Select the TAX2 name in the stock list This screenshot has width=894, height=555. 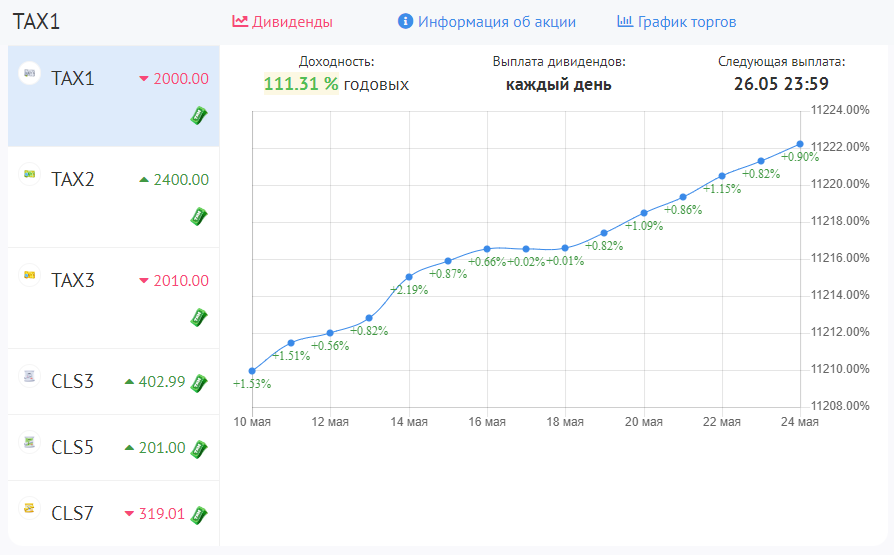click(x=73, y=180)
